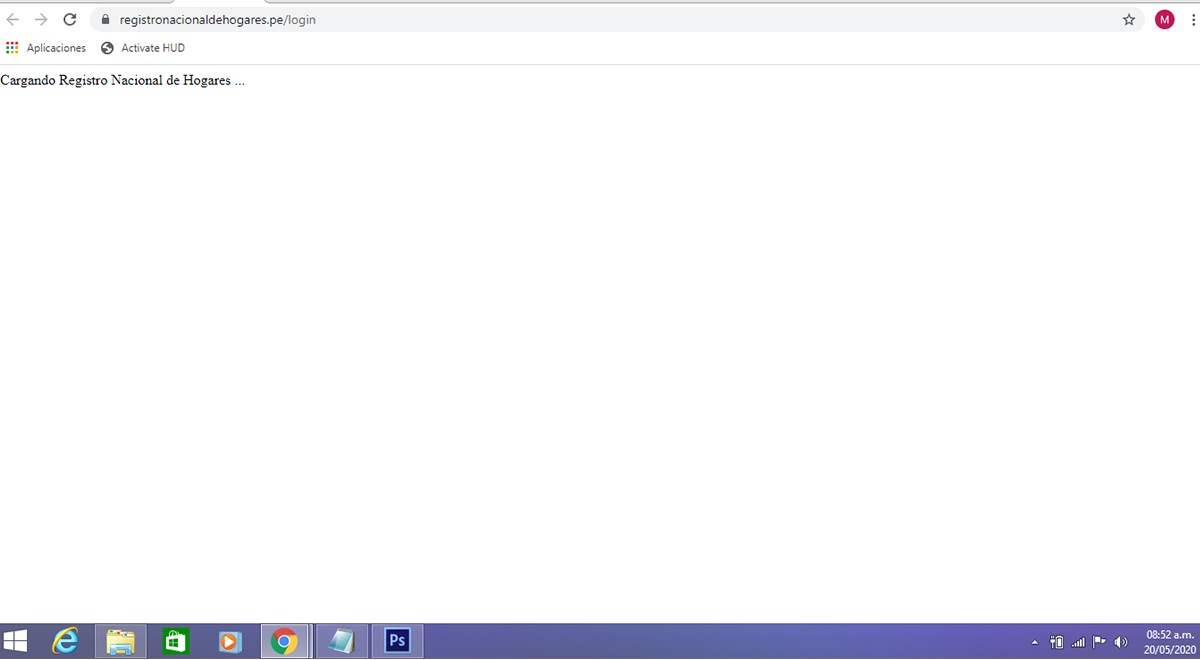Image resolution: width=1200 pixels, height=660 pixels.
Task: Switch to Photoshop in the taskbar
Action: (397, 641)
